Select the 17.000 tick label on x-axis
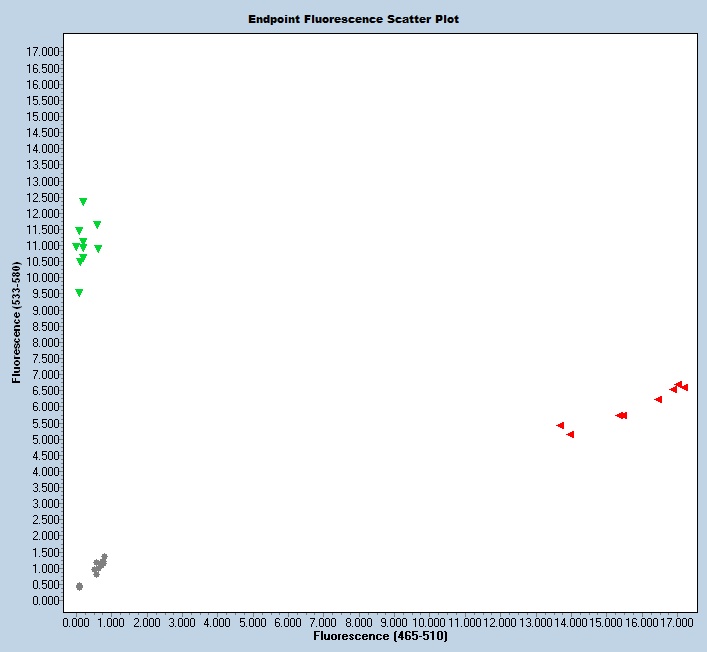This screenshot has width=707, height=652. (x=676, y=622)
